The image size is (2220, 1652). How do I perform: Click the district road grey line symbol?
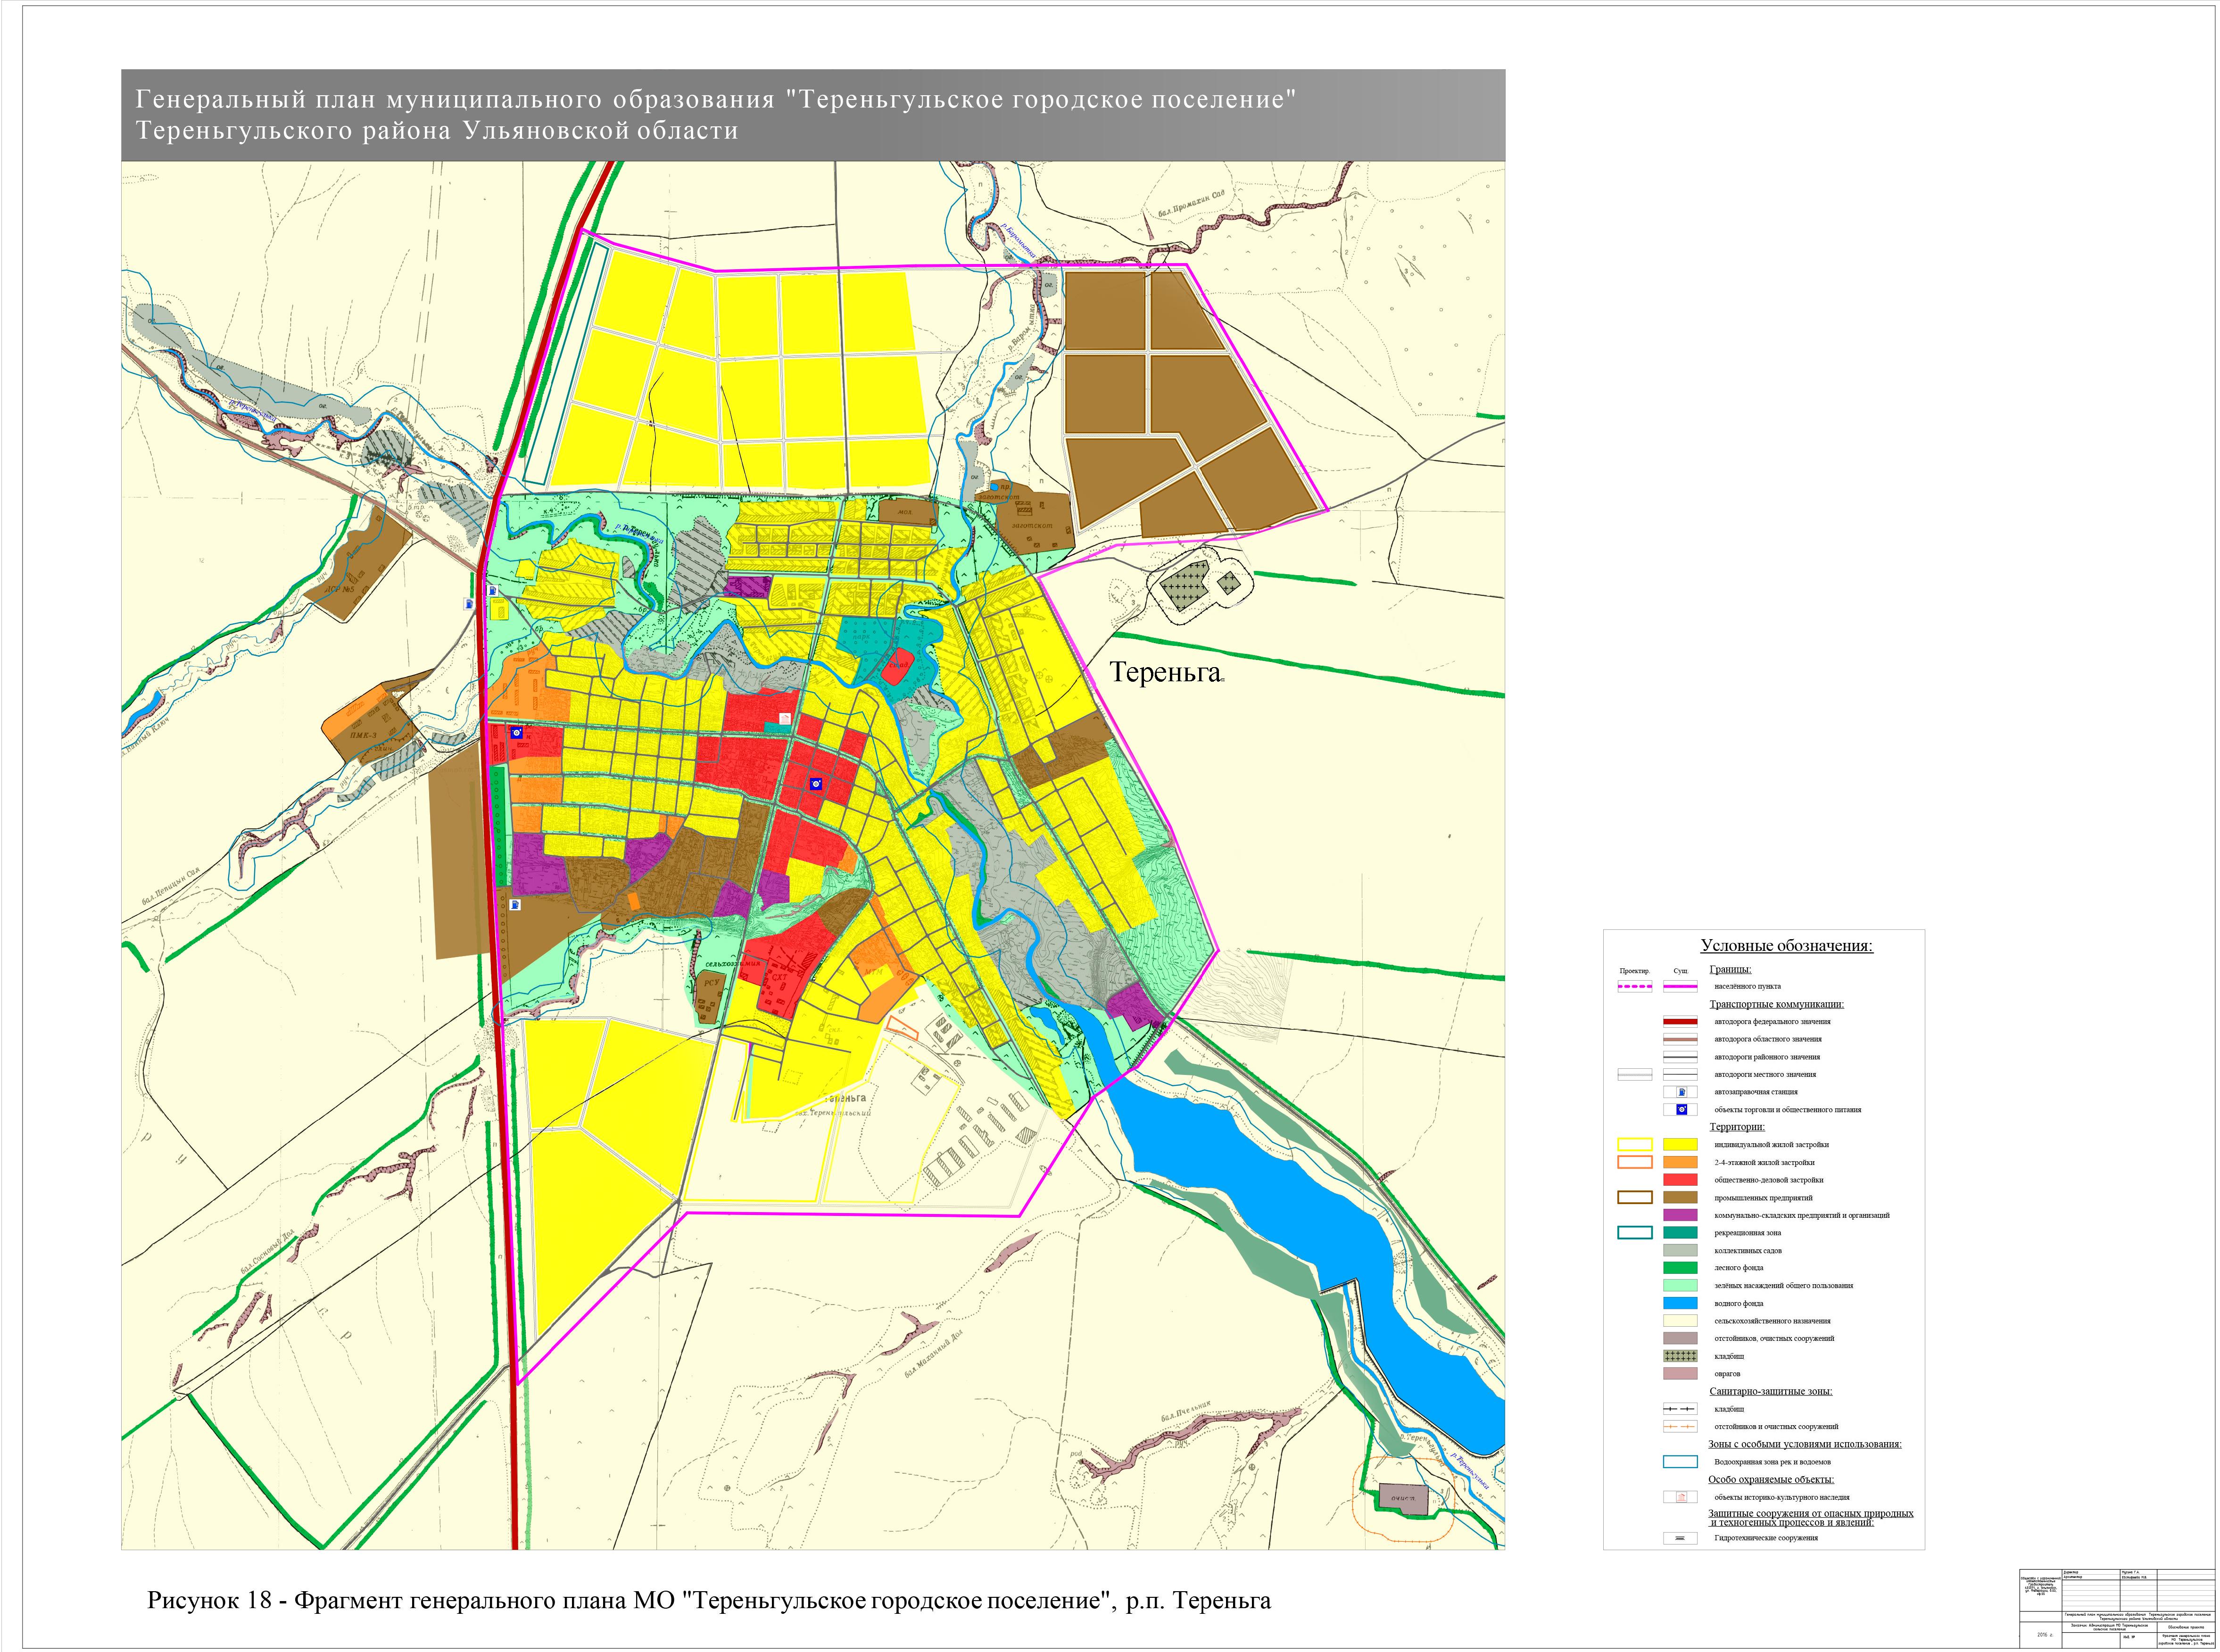point(1680,1057)
